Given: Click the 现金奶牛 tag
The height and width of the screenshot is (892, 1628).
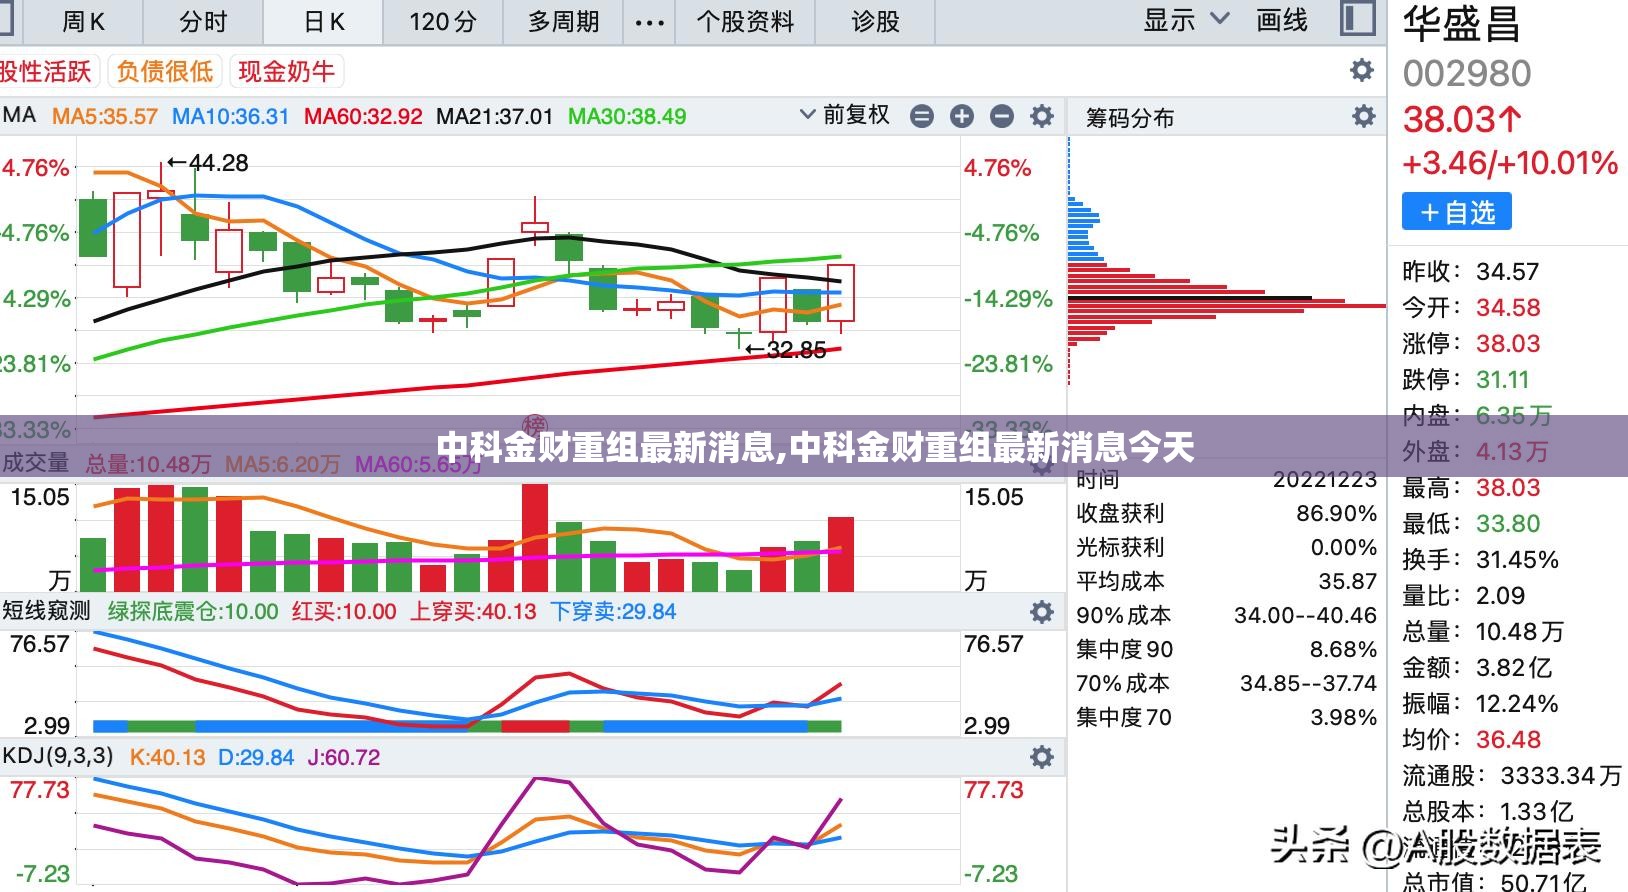Looking at the screenshot, I should pos(286,71).
